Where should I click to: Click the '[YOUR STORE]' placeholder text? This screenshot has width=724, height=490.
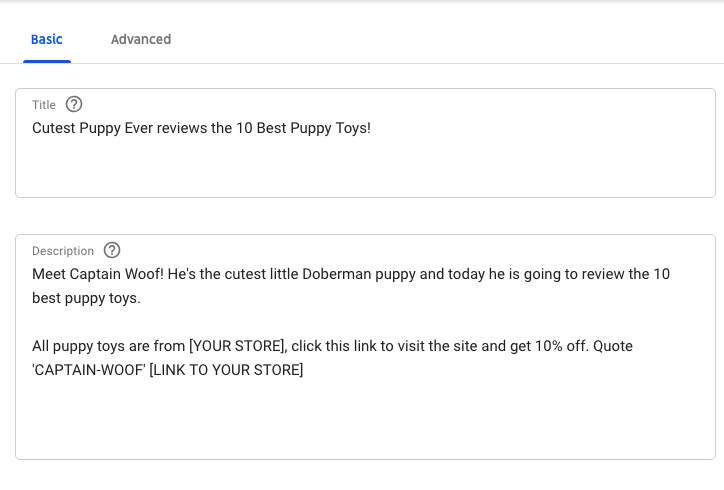237,346
